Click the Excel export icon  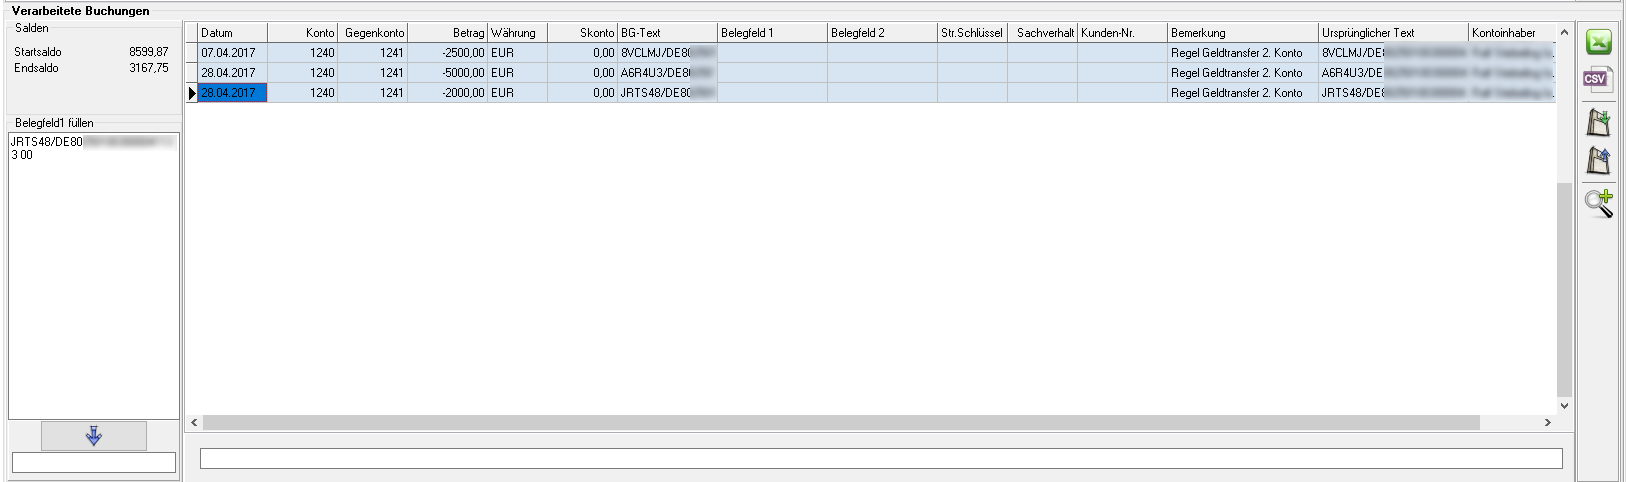(x=1598, y=43)
